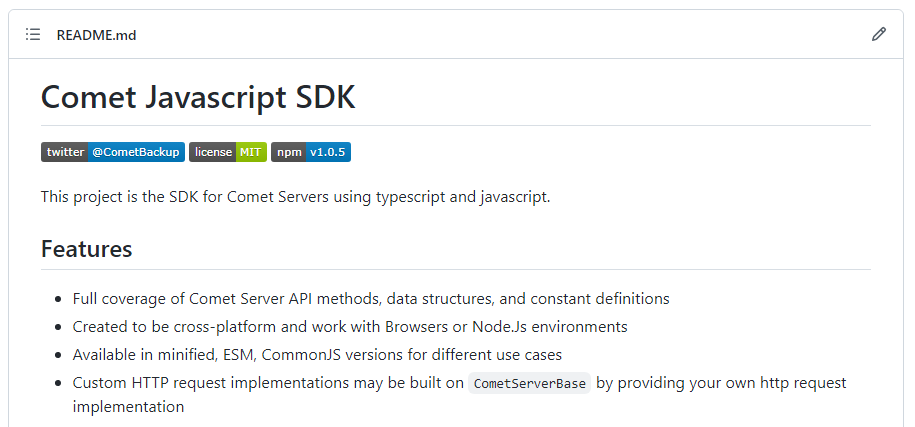The width and height of the screenshot is (915, 427).
Task: Click the twitter @CometBackup badge
Action: pos(112,152)
